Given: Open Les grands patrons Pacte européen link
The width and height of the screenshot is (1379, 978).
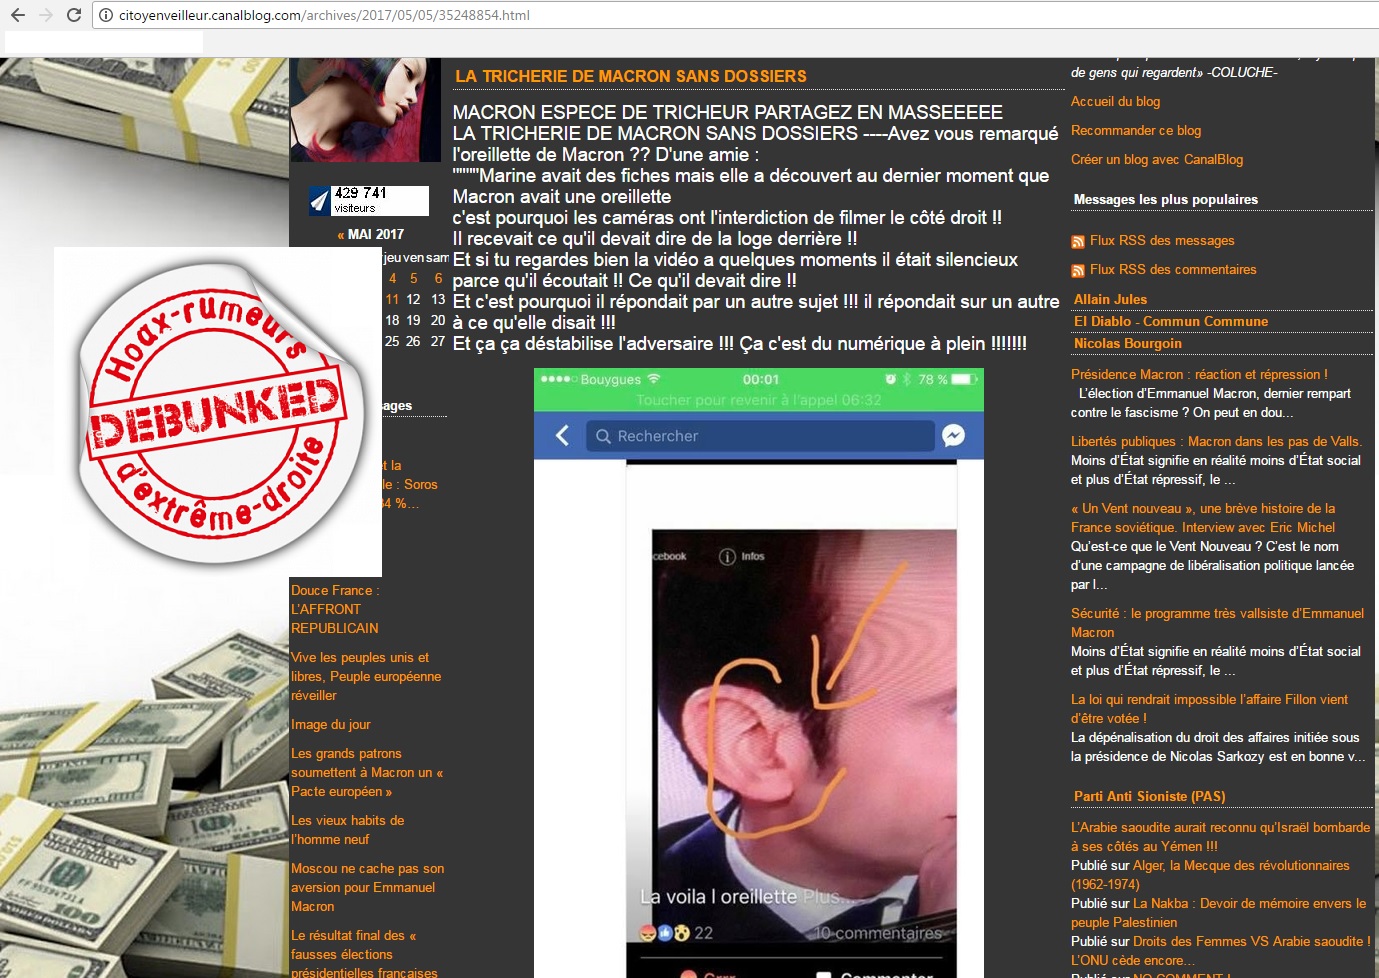Looking at the screenshot, I should (x=367, y=772).
